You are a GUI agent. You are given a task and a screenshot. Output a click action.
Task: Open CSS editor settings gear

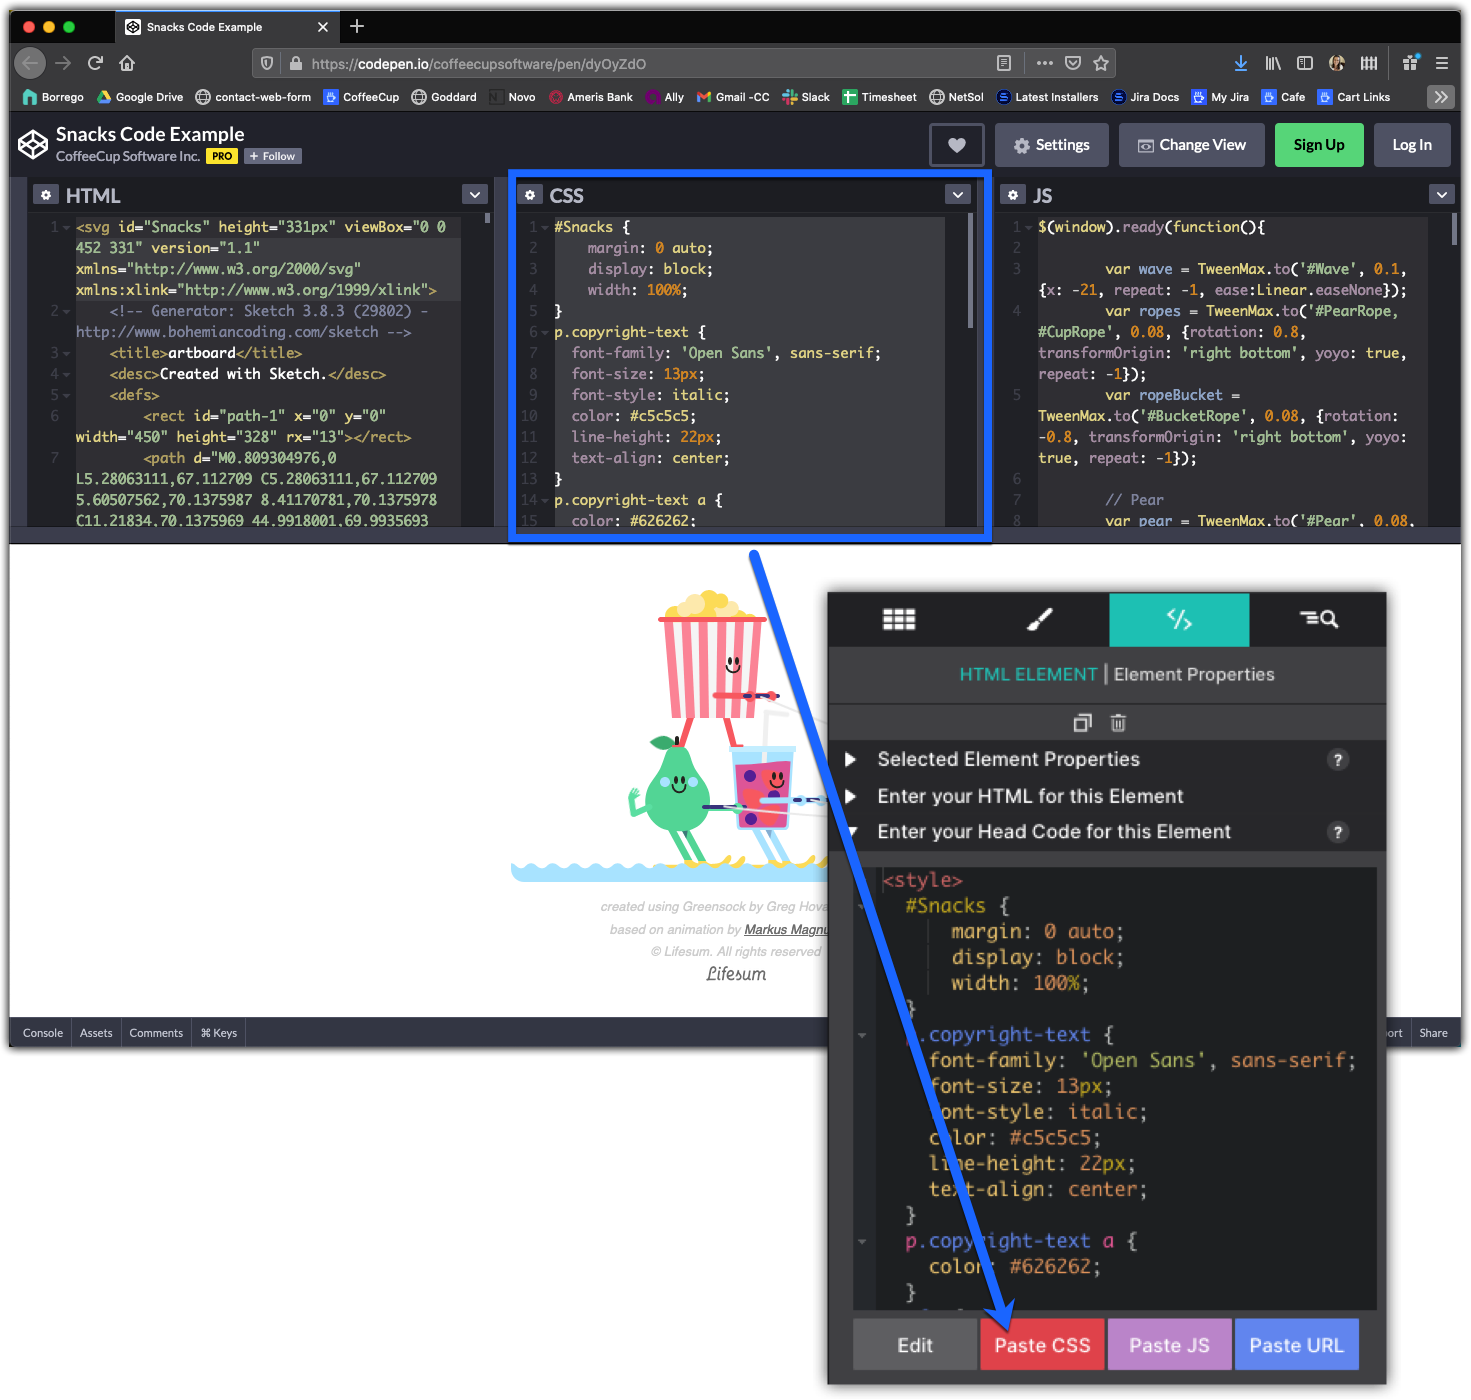click(530, 195)
